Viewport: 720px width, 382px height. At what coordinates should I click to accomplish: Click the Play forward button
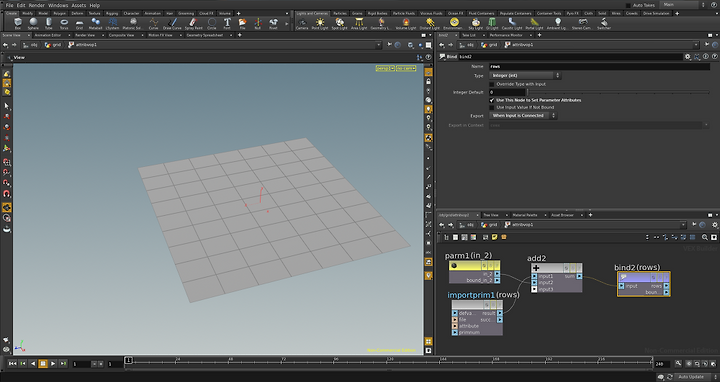(x=53, y=364)
